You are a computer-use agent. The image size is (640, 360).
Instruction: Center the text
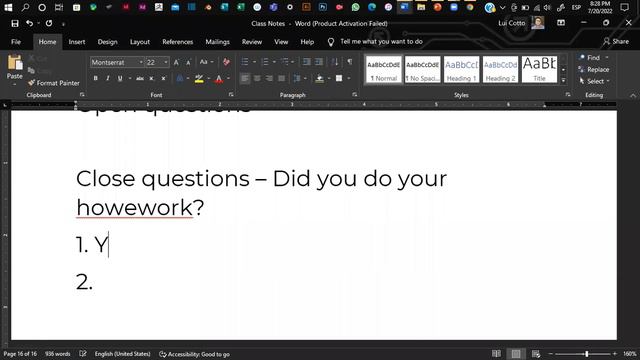pyautogui.click(x=257, y=78)
